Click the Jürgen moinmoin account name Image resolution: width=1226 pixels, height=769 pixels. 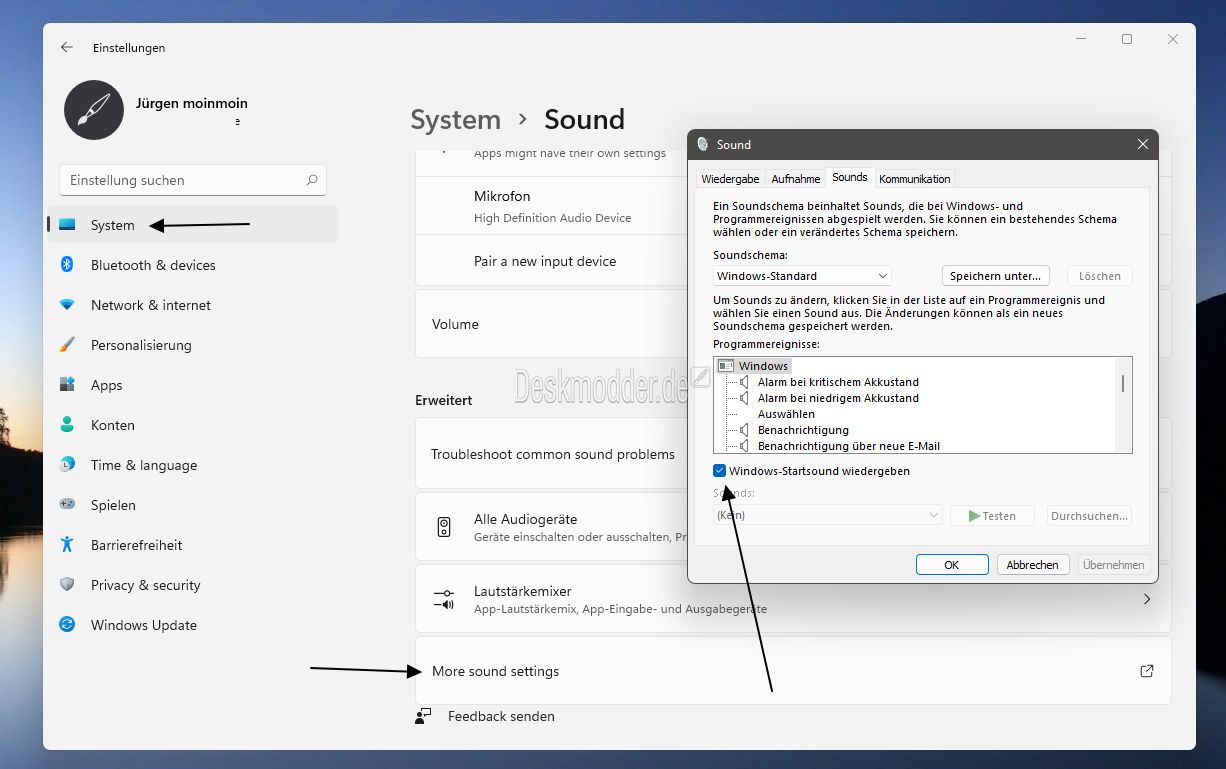click(192, 103)
